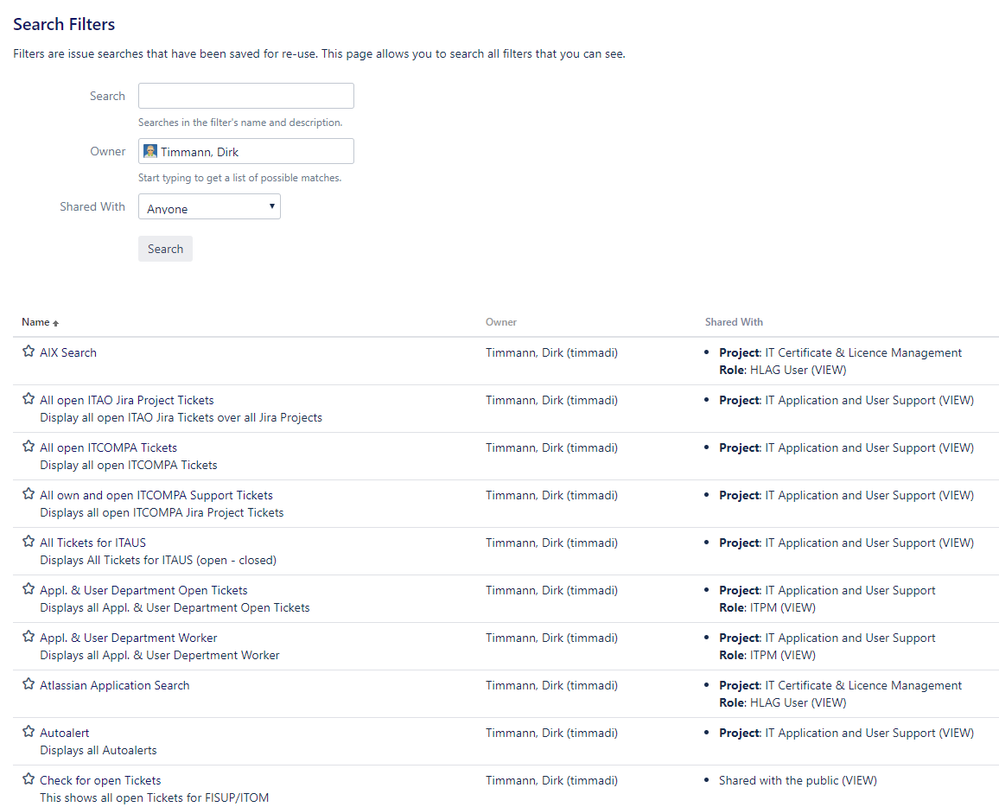Star the Check for open Tickets filter
This screenshot has height=812, width=999.
(x=28, y=780)
